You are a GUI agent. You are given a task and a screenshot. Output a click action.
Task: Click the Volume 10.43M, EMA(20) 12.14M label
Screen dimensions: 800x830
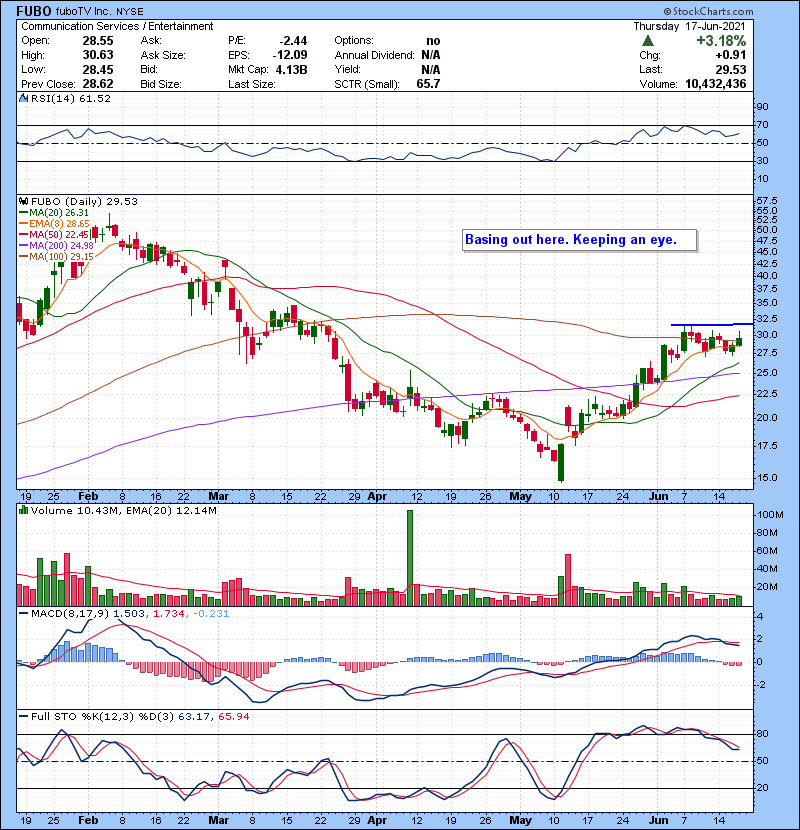click(x=123, y=510)
